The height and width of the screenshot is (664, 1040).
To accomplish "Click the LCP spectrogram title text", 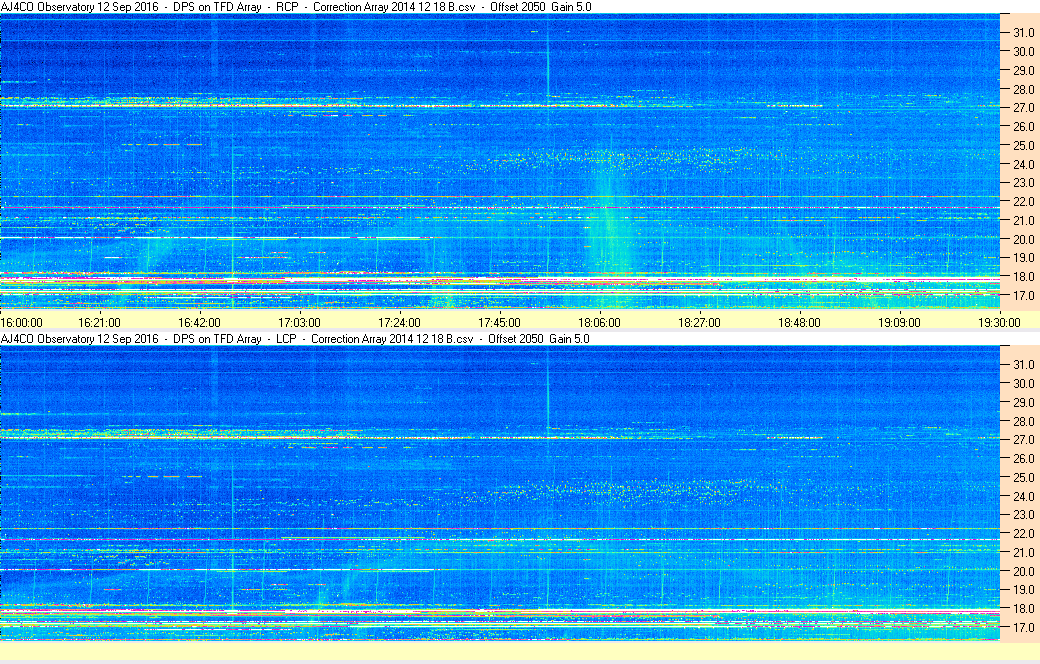I will click(295, 339).
